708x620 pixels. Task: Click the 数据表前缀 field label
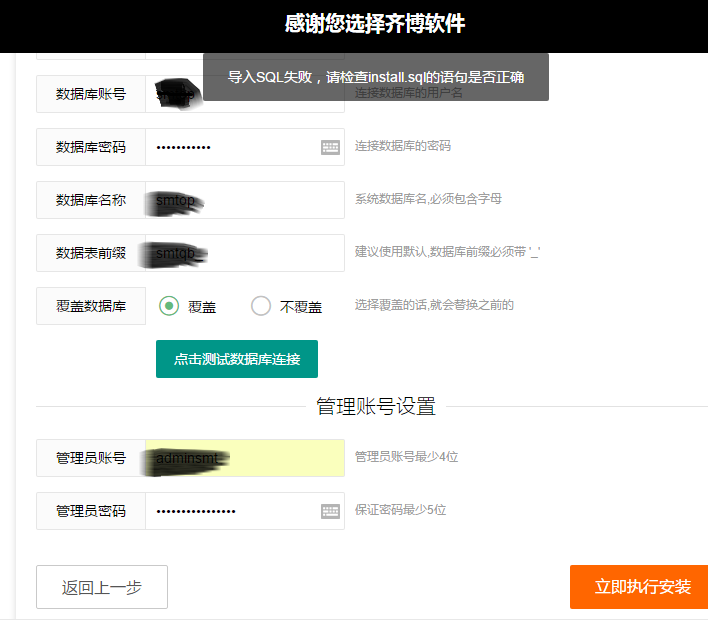(x=91, y=253)
